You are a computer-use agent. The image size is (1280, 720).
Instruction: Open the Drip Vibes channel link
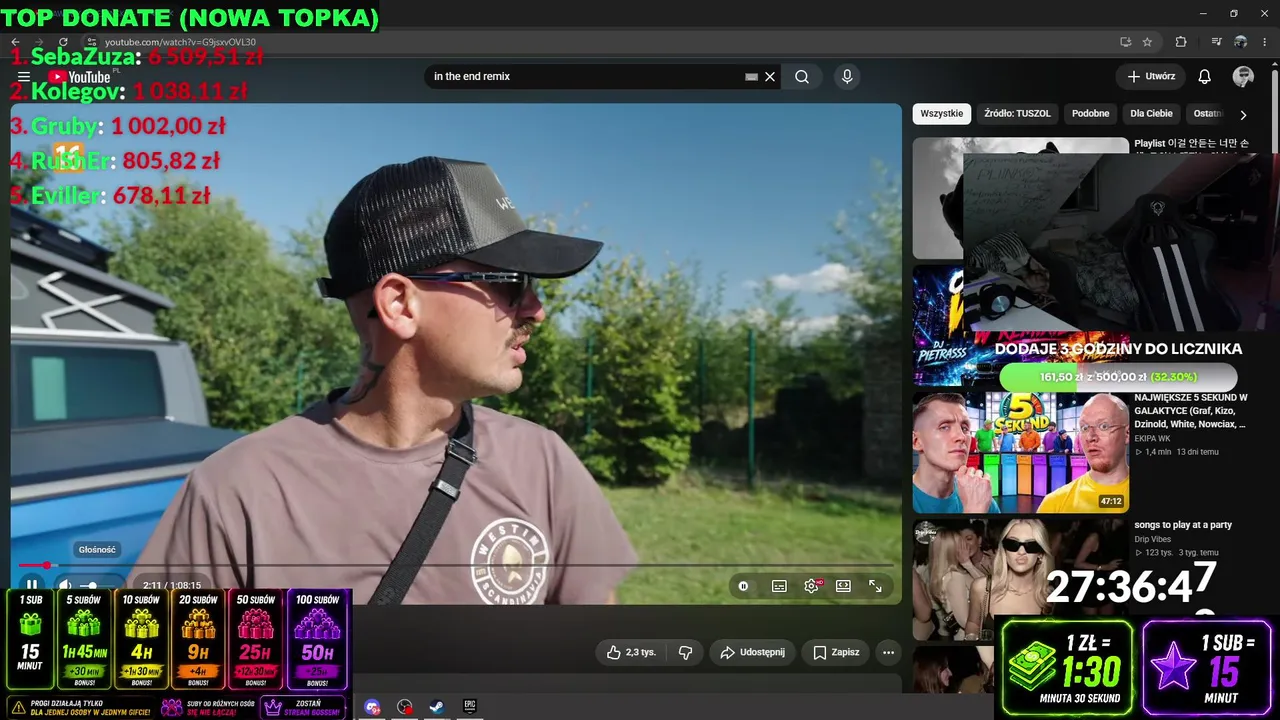[x=1152, y=539]
